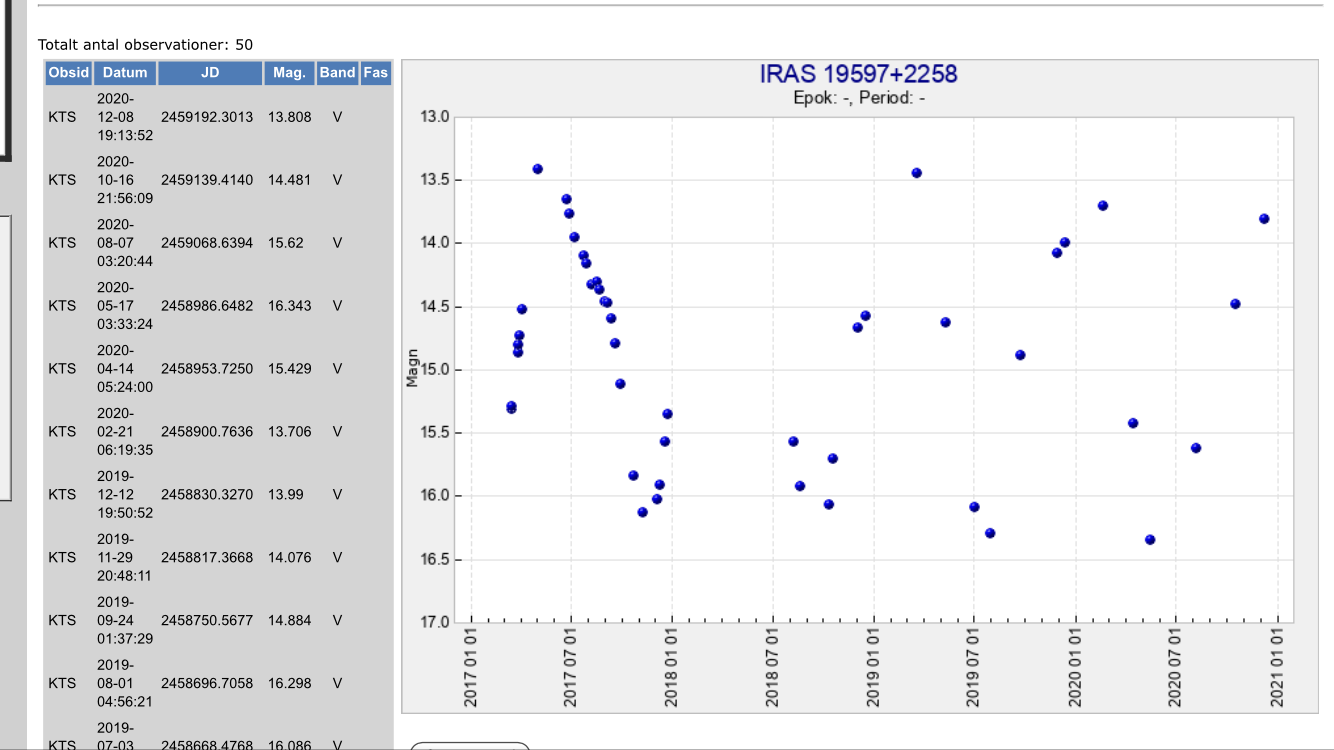Viewport: 1334px width, 750px height.
Task: Click the Band column header
Action: (338, 72)
